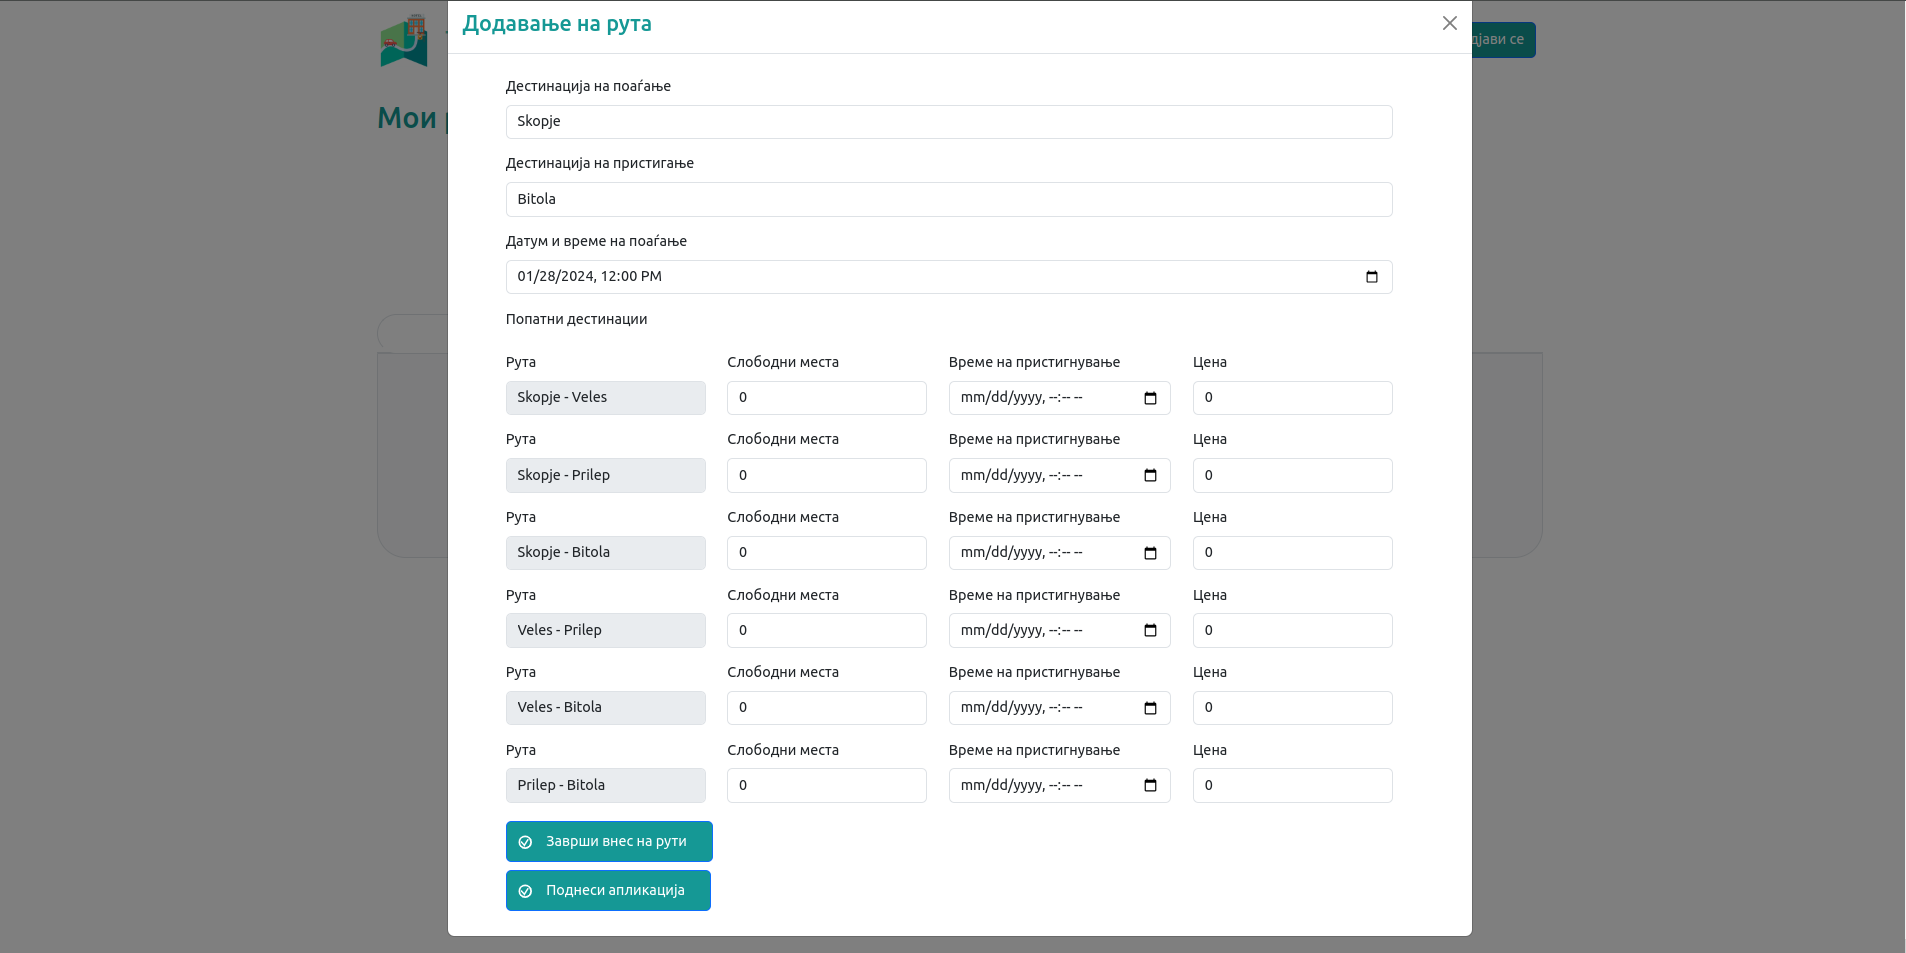Focus free seats field for Skopje - Prilep

click(826, 476)
